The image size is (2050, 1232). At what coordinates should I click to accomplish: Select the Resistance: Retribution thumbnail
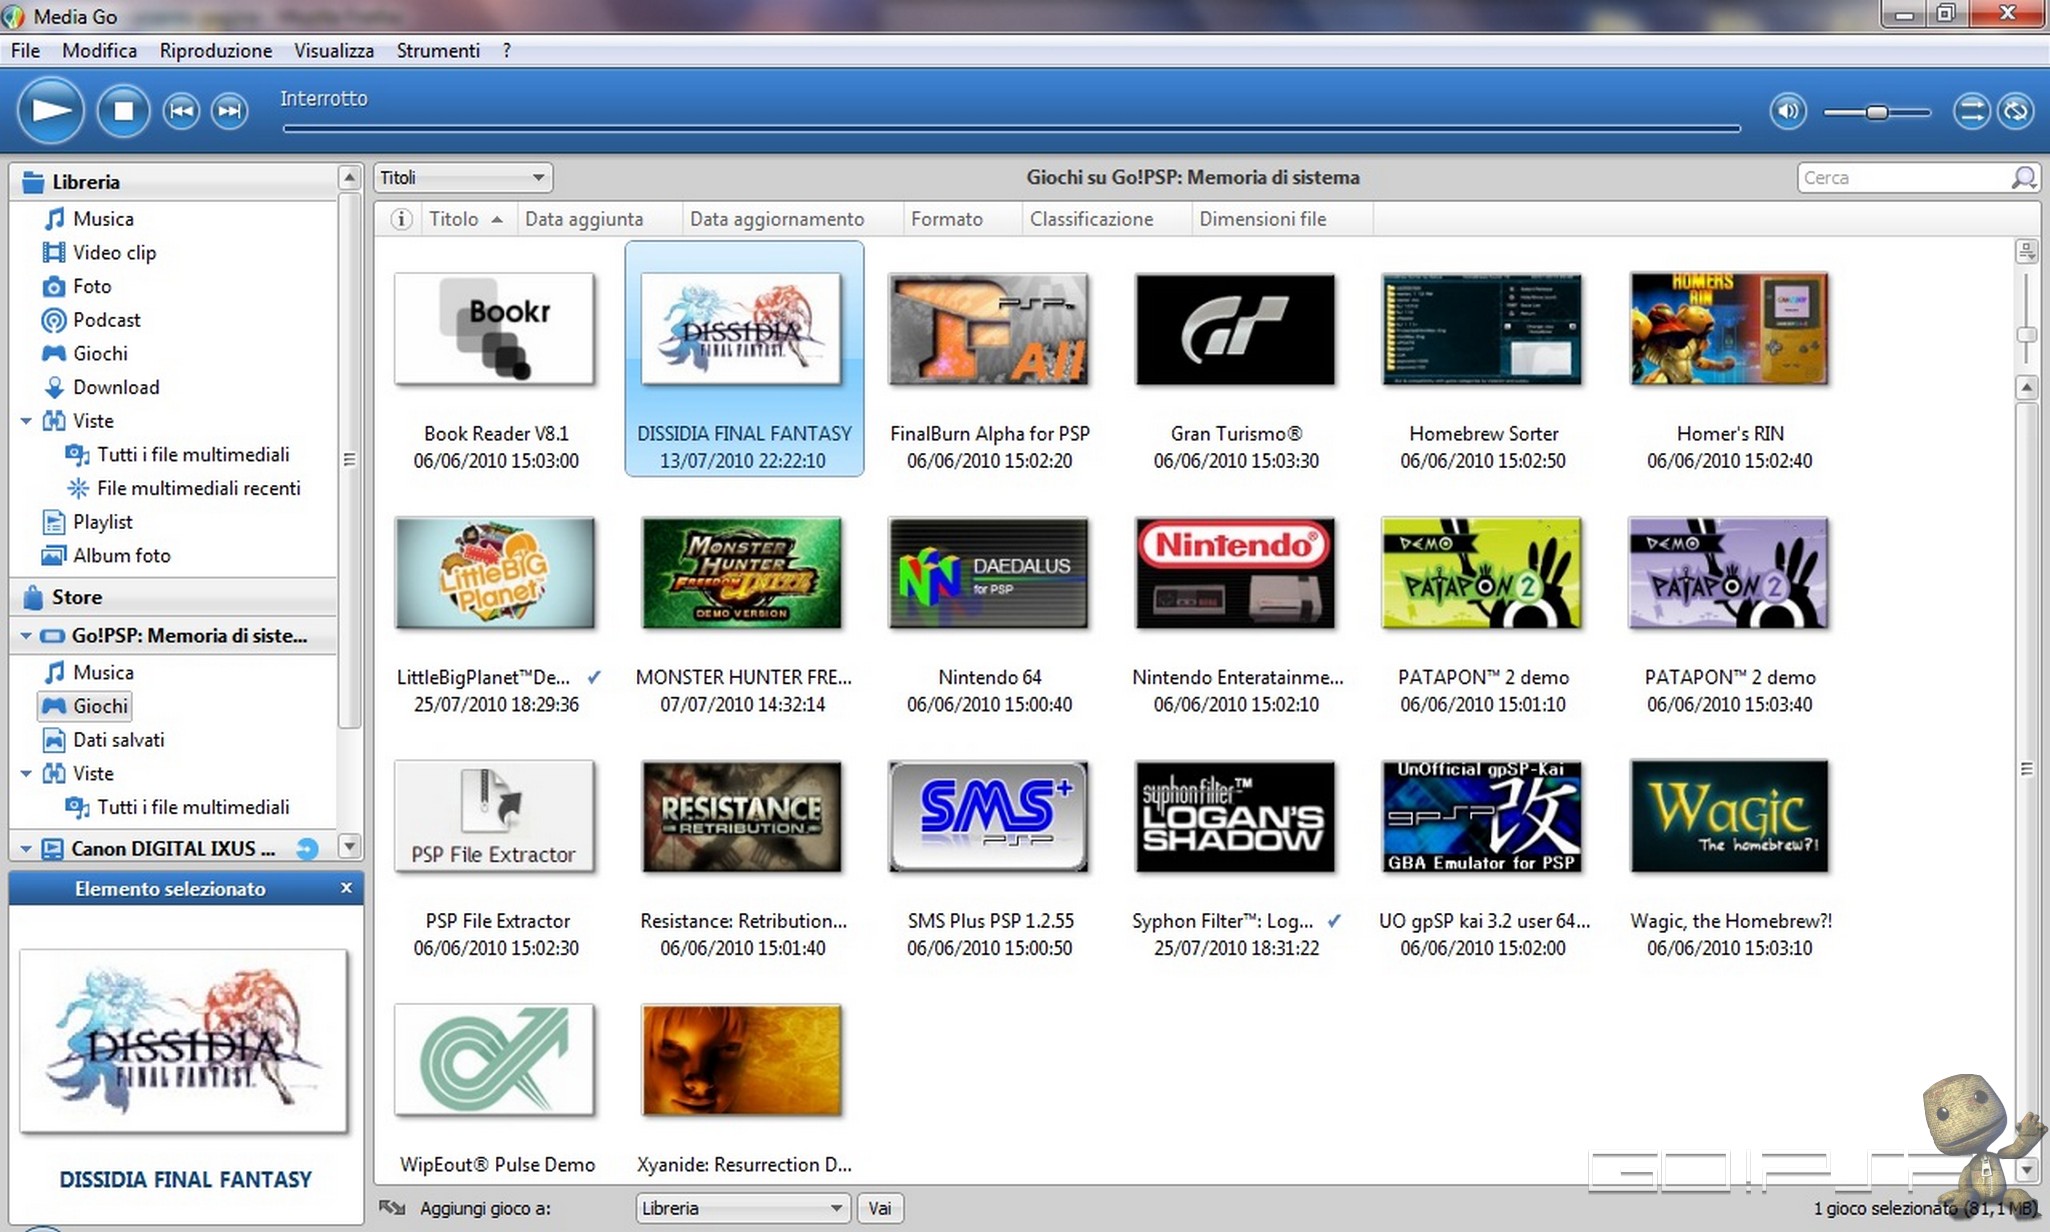tap(742, 816)
